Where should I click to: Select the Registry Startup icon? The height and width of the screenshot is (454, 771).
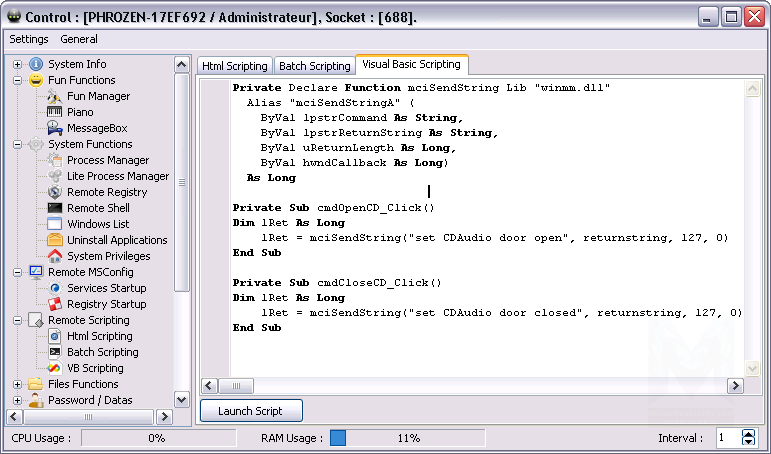tap(55, 304)
